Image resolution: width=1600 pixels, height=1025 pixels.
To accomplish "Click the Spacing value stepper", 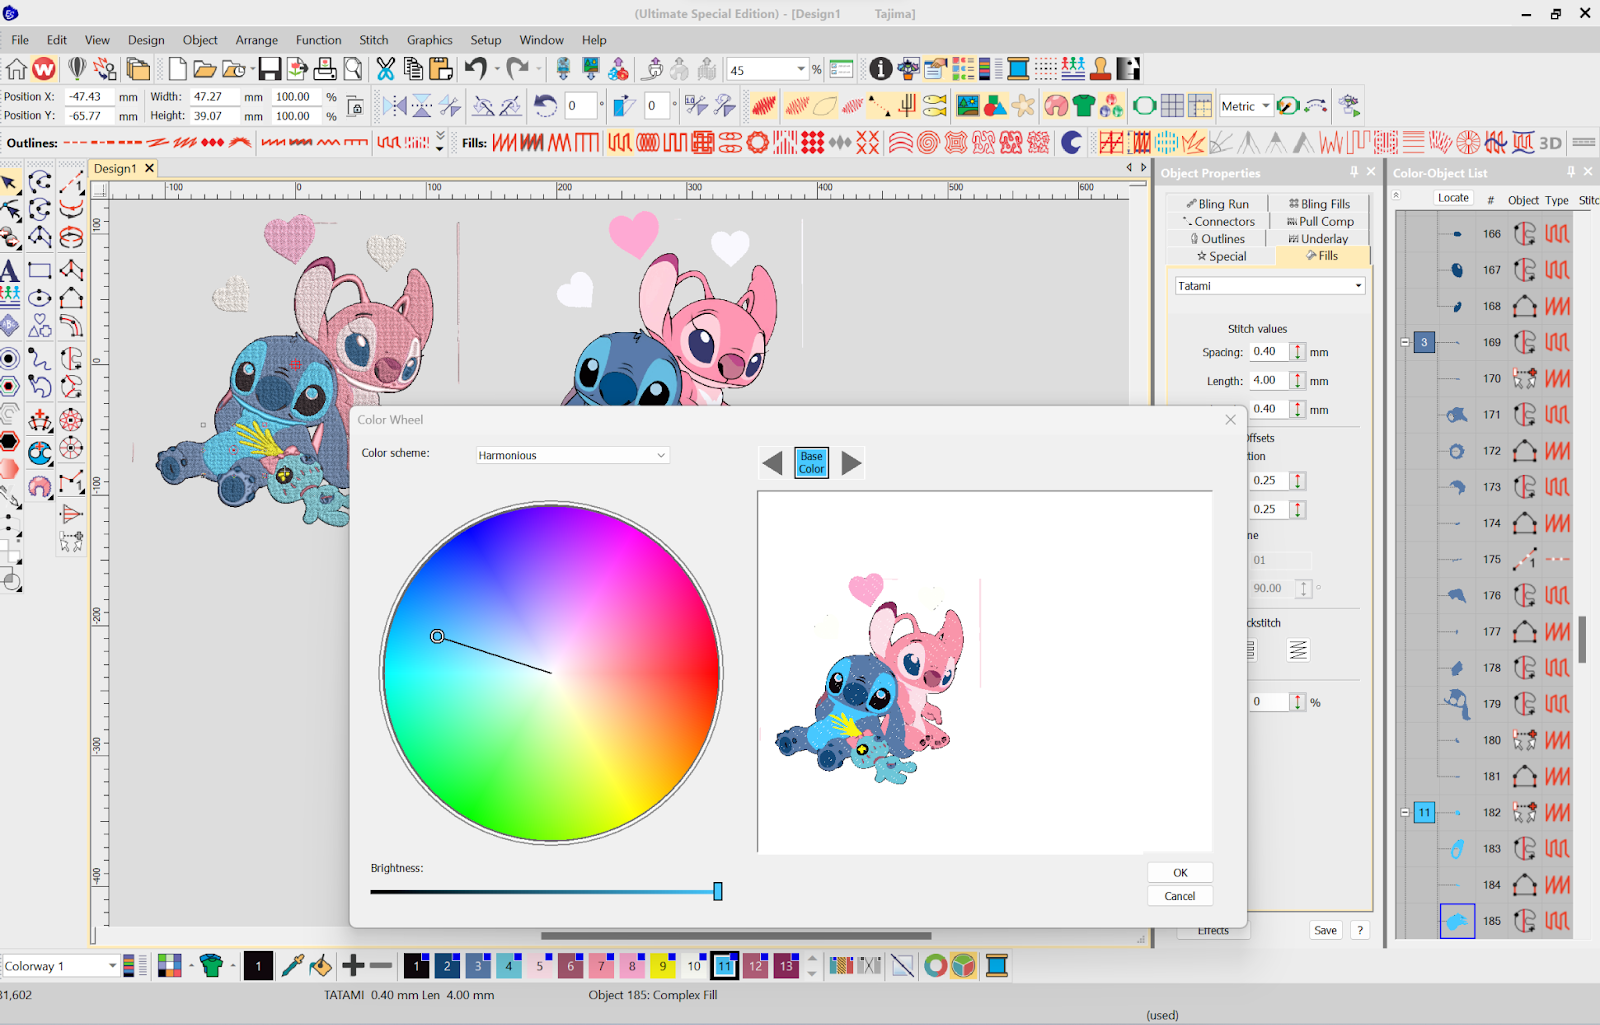I will [1298, 352].
